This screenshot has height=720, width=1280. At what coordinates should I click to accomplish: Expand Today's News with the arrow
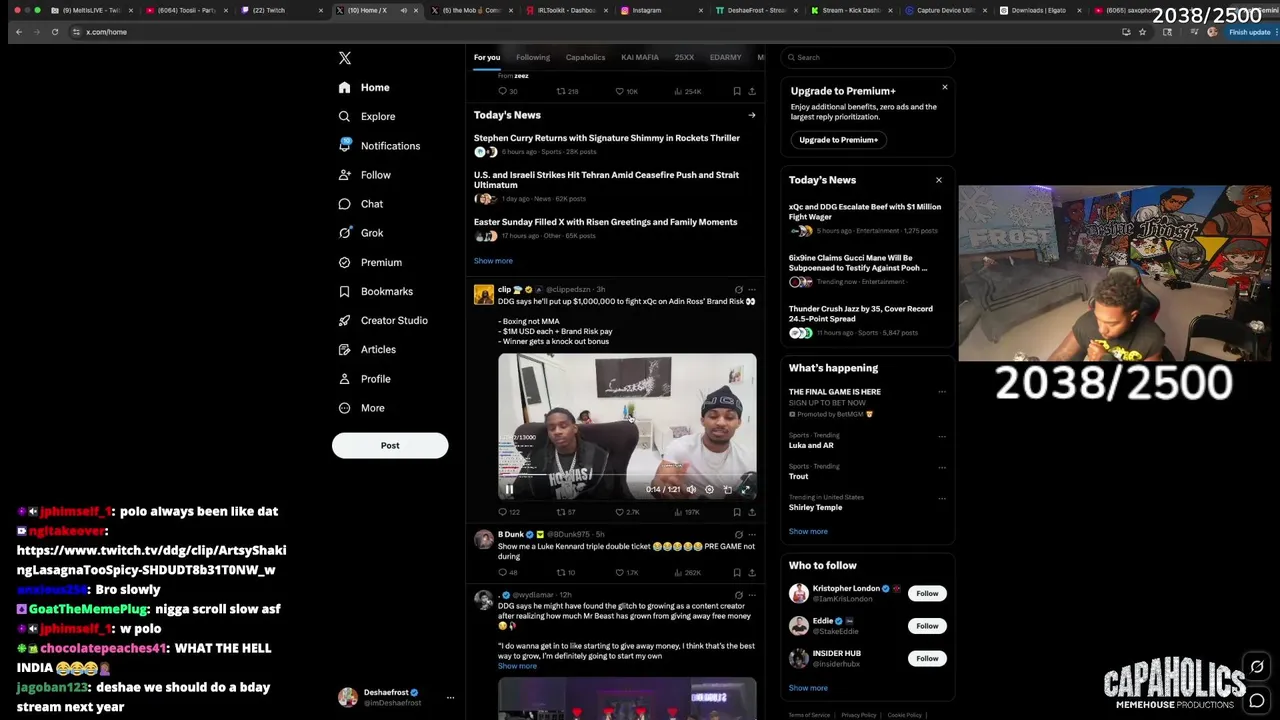[x=752, y=115]
